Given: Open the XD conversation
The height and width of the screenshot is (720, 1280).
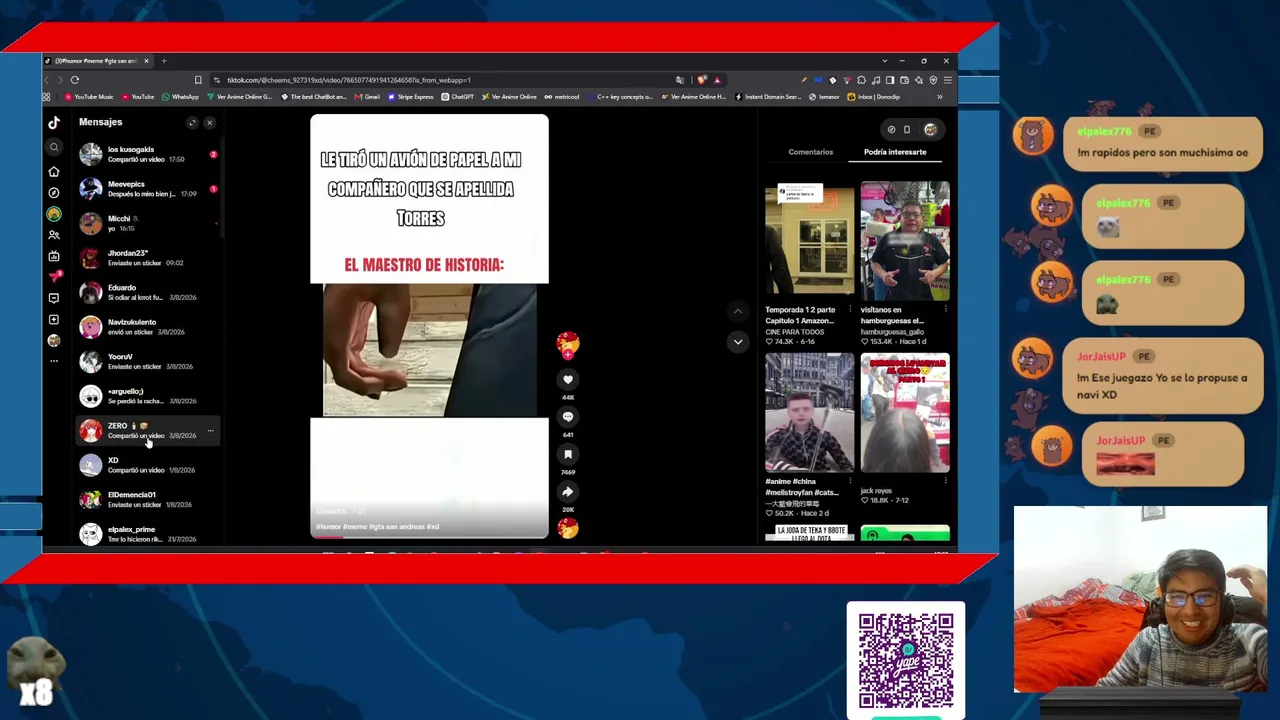Looking at the screenshot, I should (148, 465).
